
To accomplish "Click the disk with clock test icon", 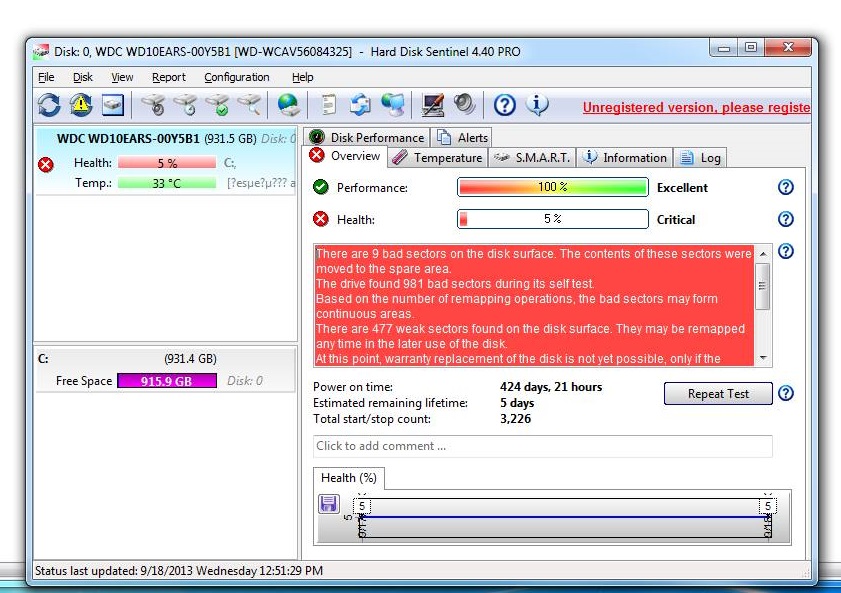I will [186, 105].
